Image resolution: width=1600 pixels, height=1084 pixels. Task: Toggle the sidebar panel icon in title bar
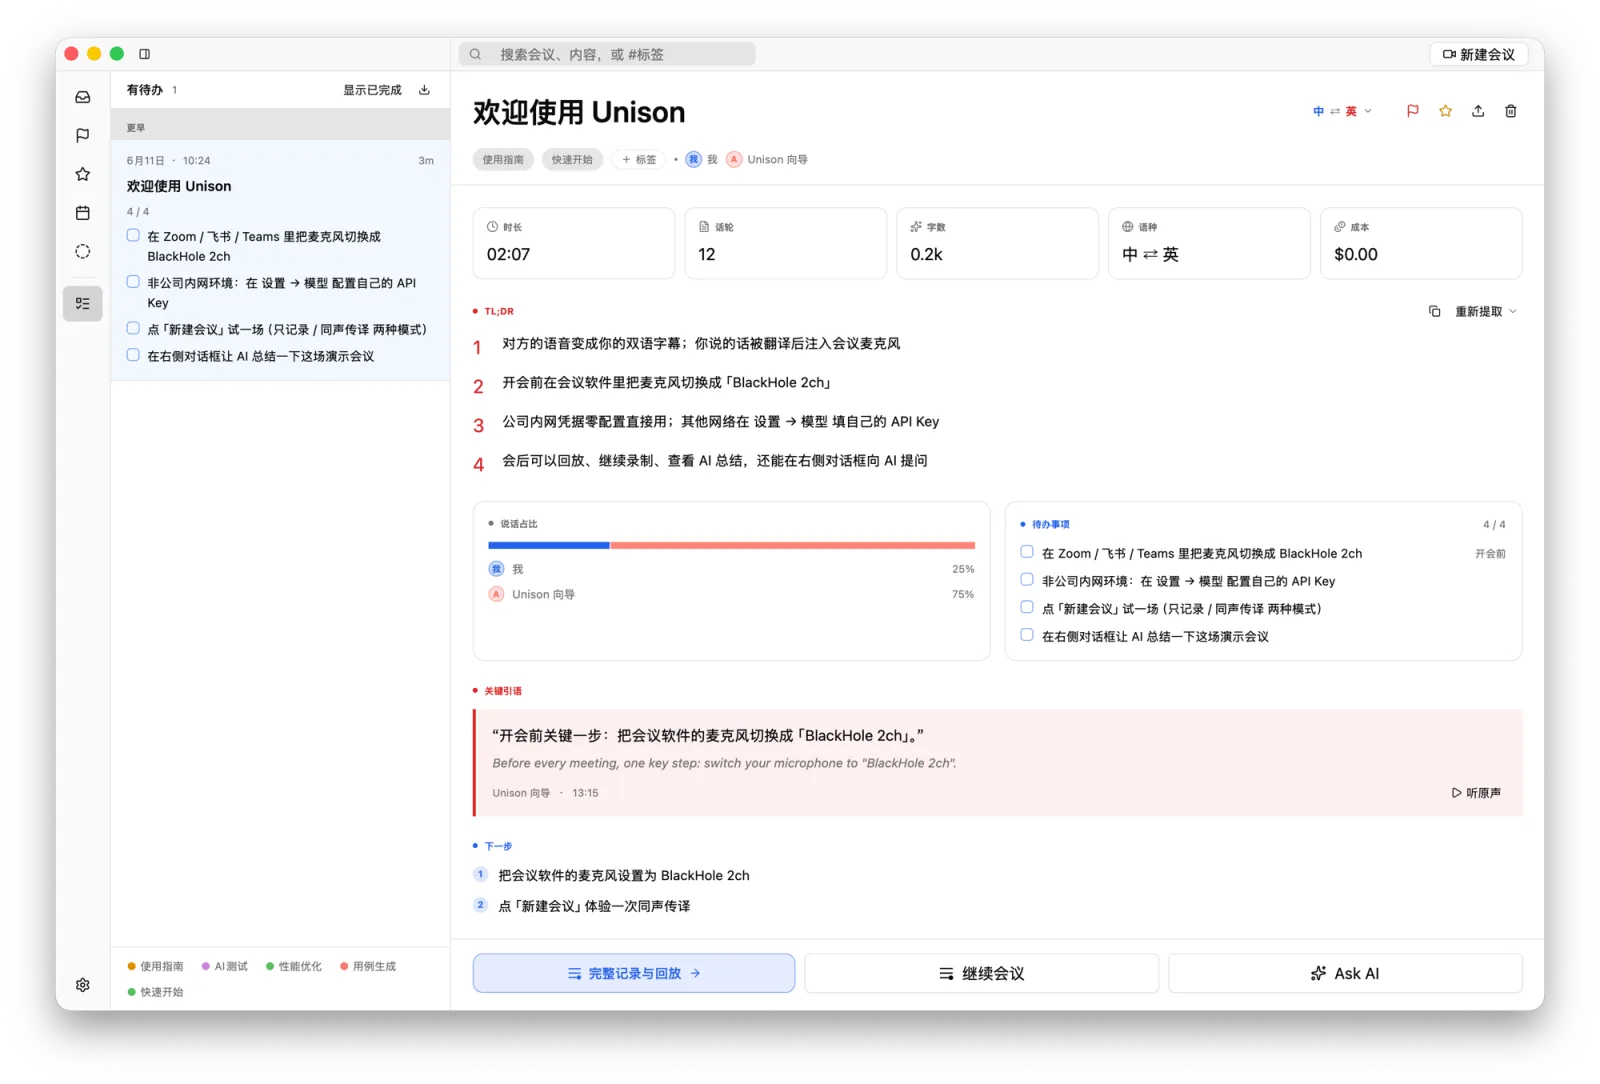pyautogui.click(x=144, y=54)
